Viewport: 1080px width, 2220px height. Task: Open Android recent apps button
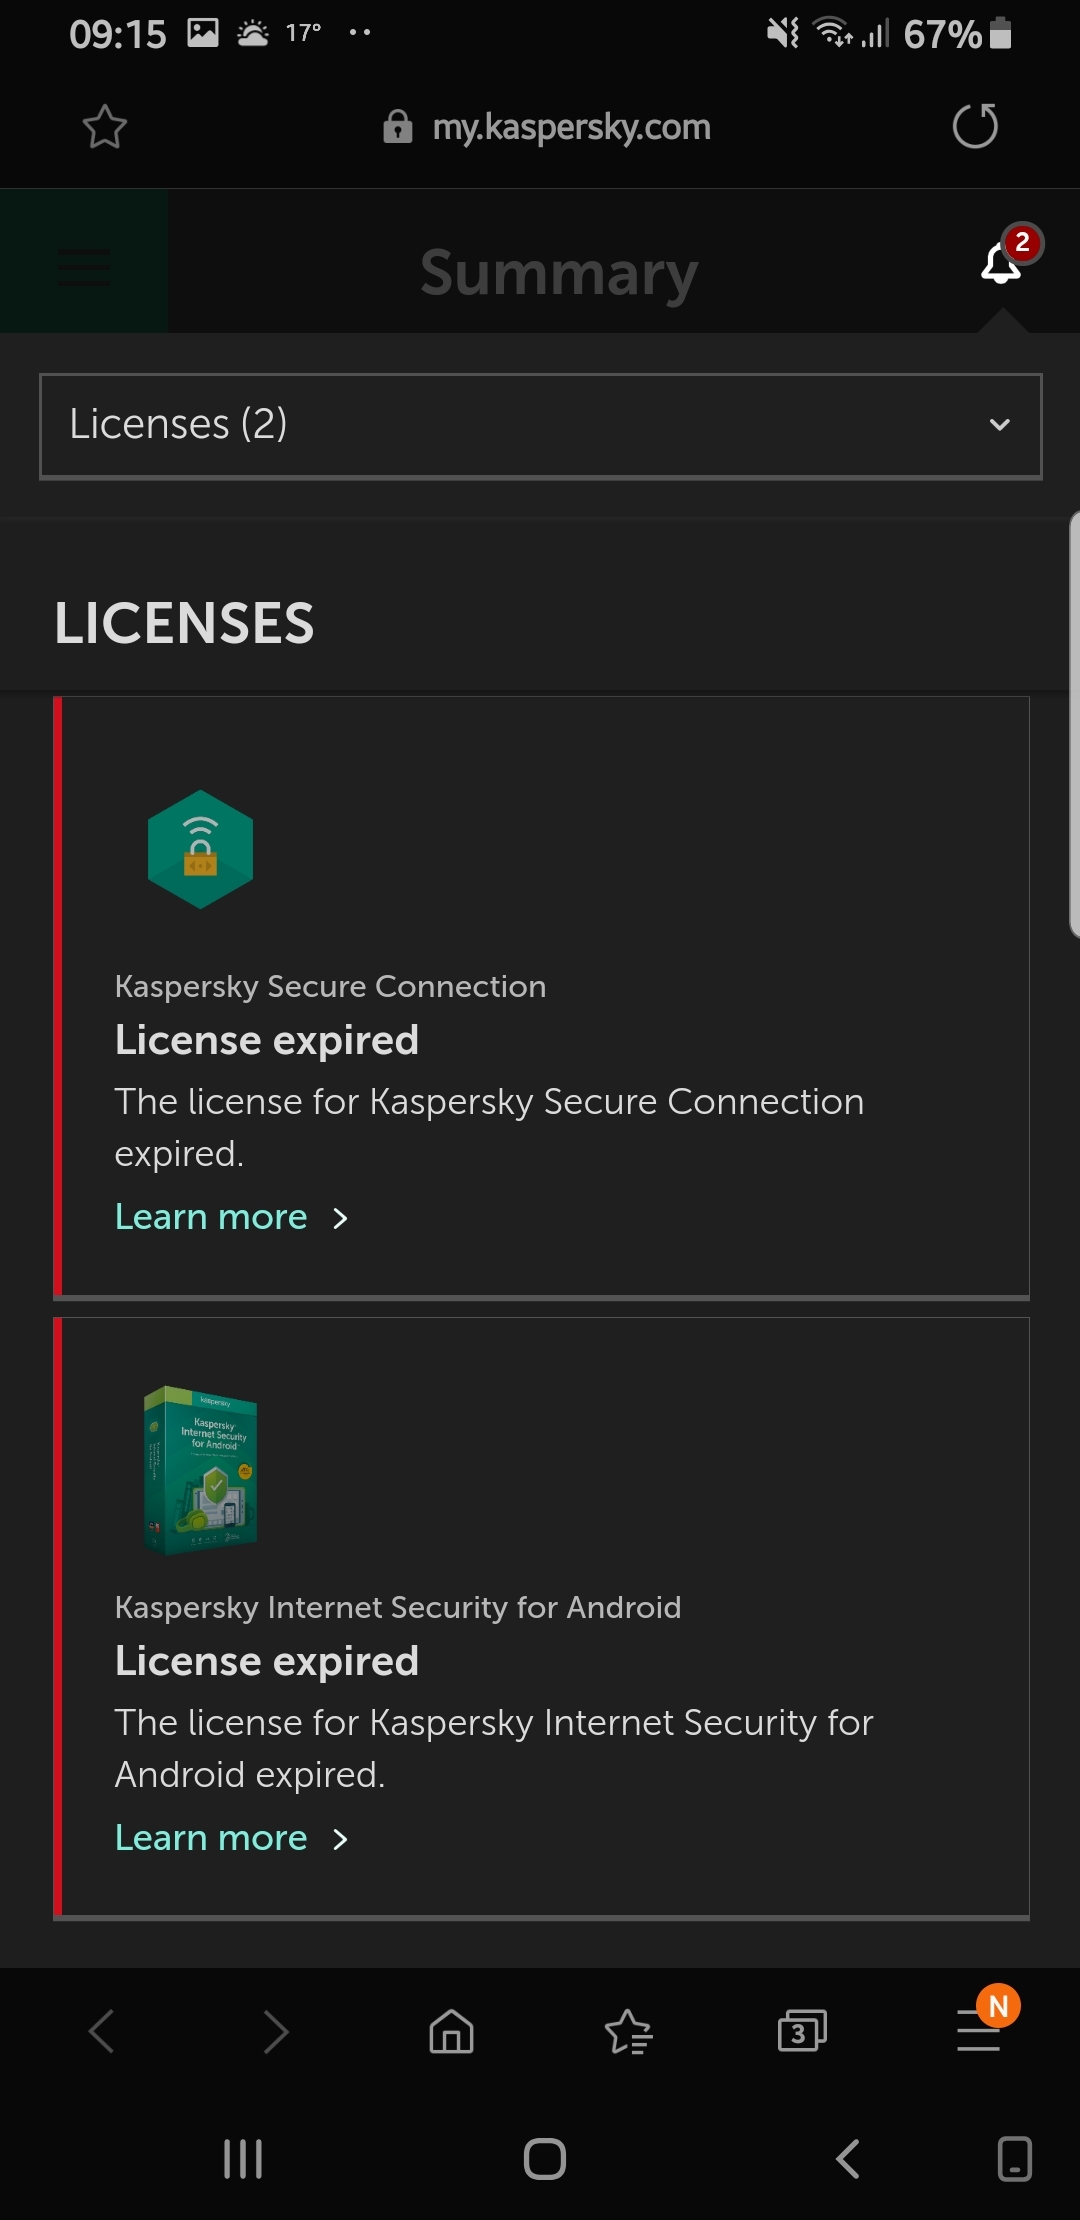(x=243, y=2159)
